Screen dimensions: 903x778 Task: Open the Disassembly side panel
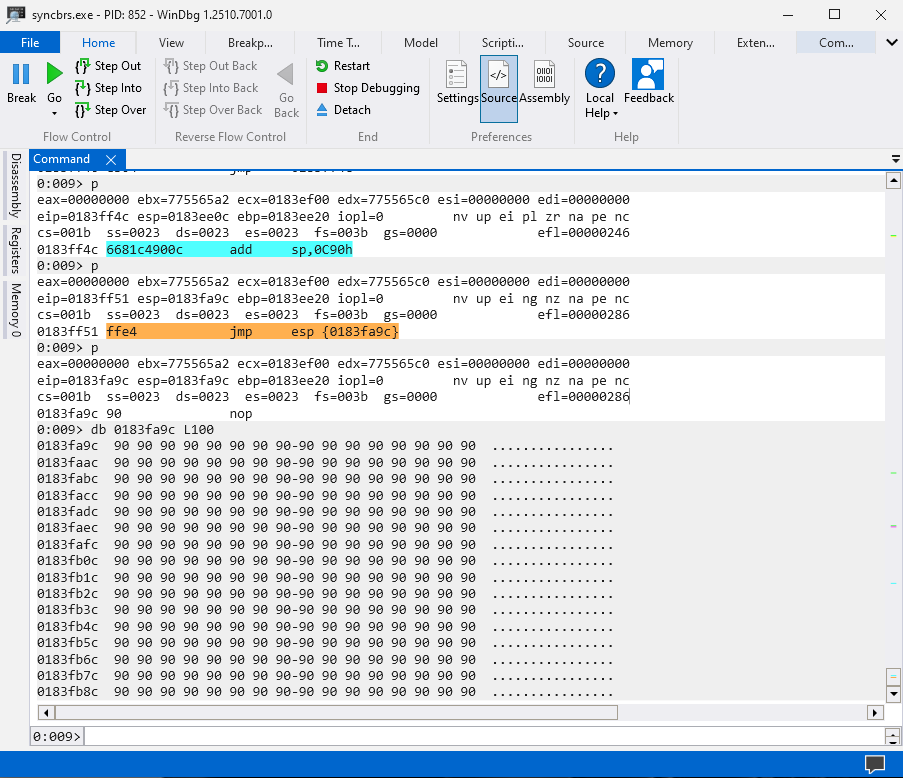click(x=15, y=185)
